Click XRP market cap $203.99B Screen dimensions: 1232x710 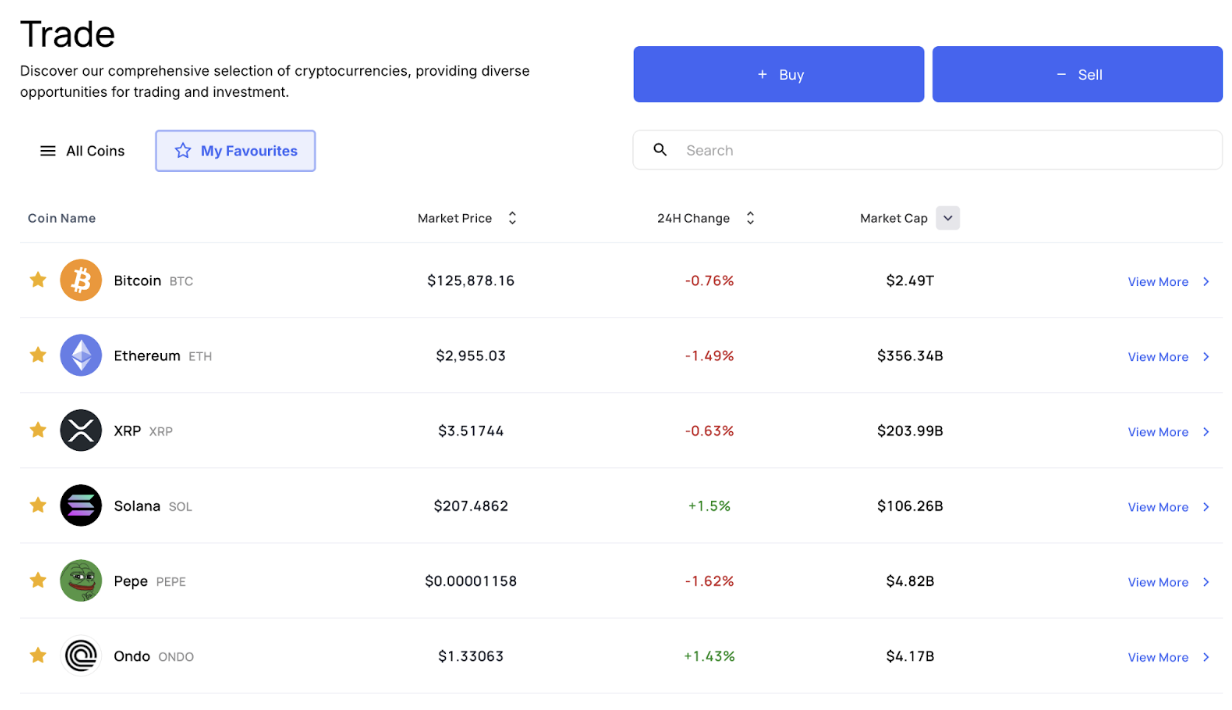(910, 431)
